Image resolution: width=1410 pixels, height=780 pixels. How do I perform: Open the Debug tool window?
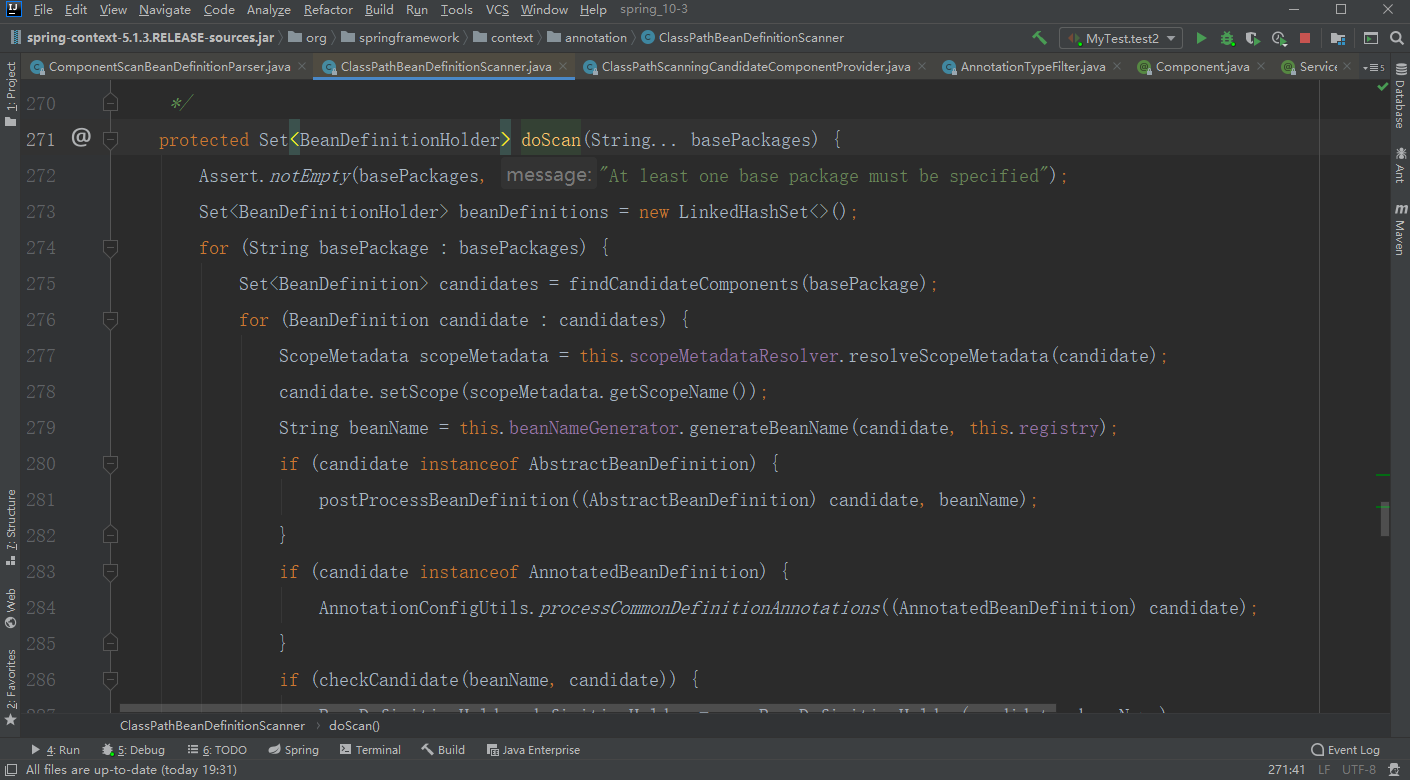pos(133,750)
